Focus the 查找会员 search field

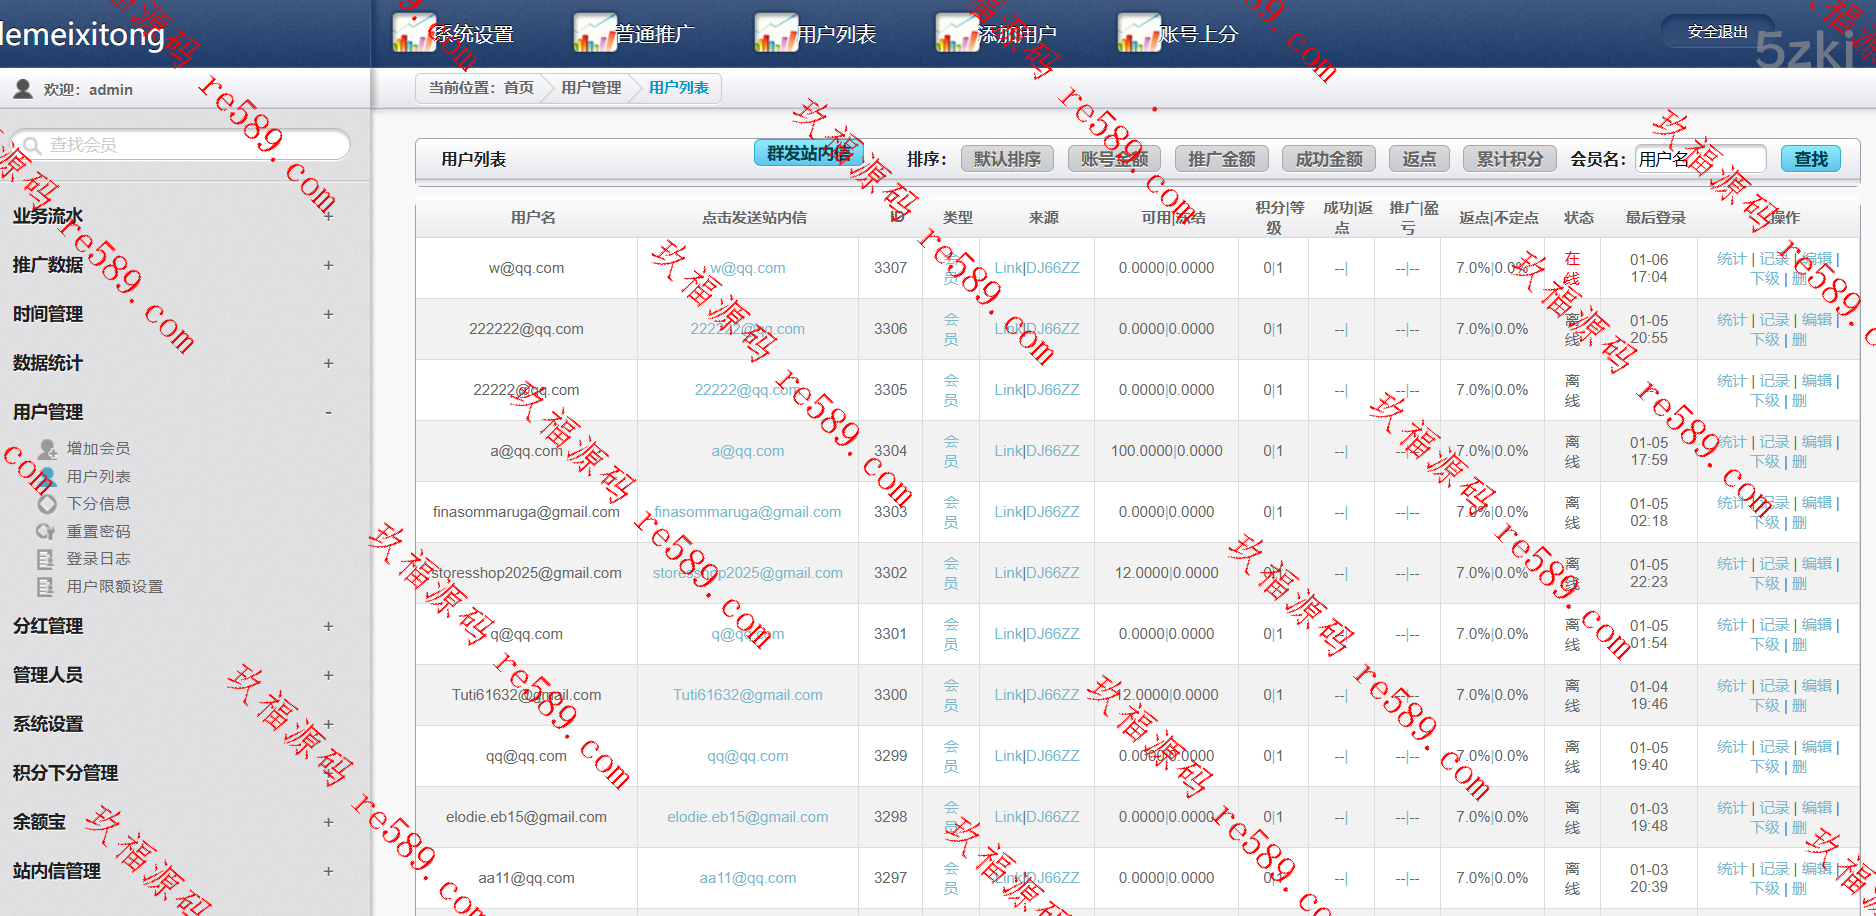[x=190, y=145]
